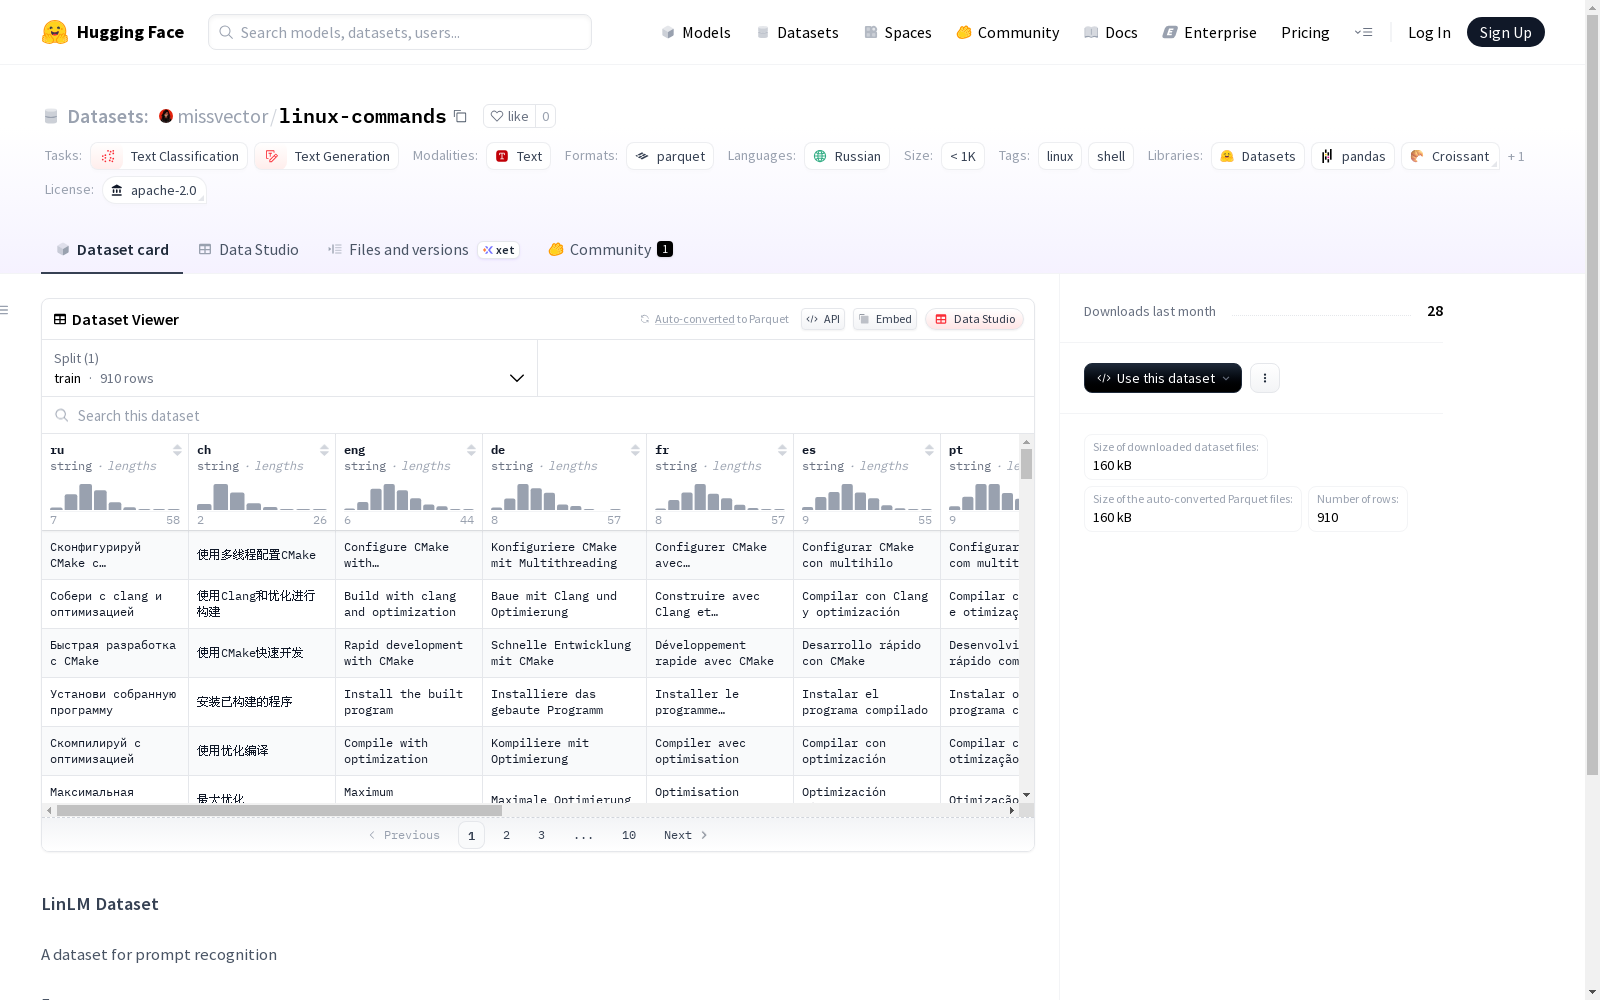Expand the Split train dropdown

click(x=290, y=368)
